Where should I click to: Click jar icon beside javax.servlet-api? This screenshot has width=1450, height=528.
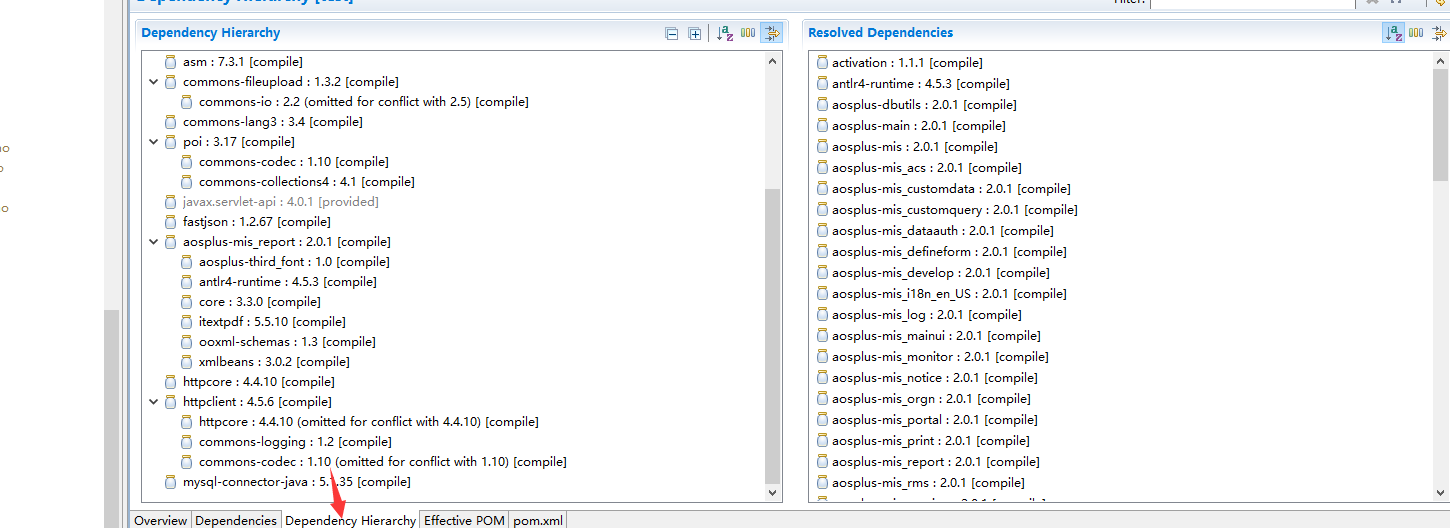(170, 202)
